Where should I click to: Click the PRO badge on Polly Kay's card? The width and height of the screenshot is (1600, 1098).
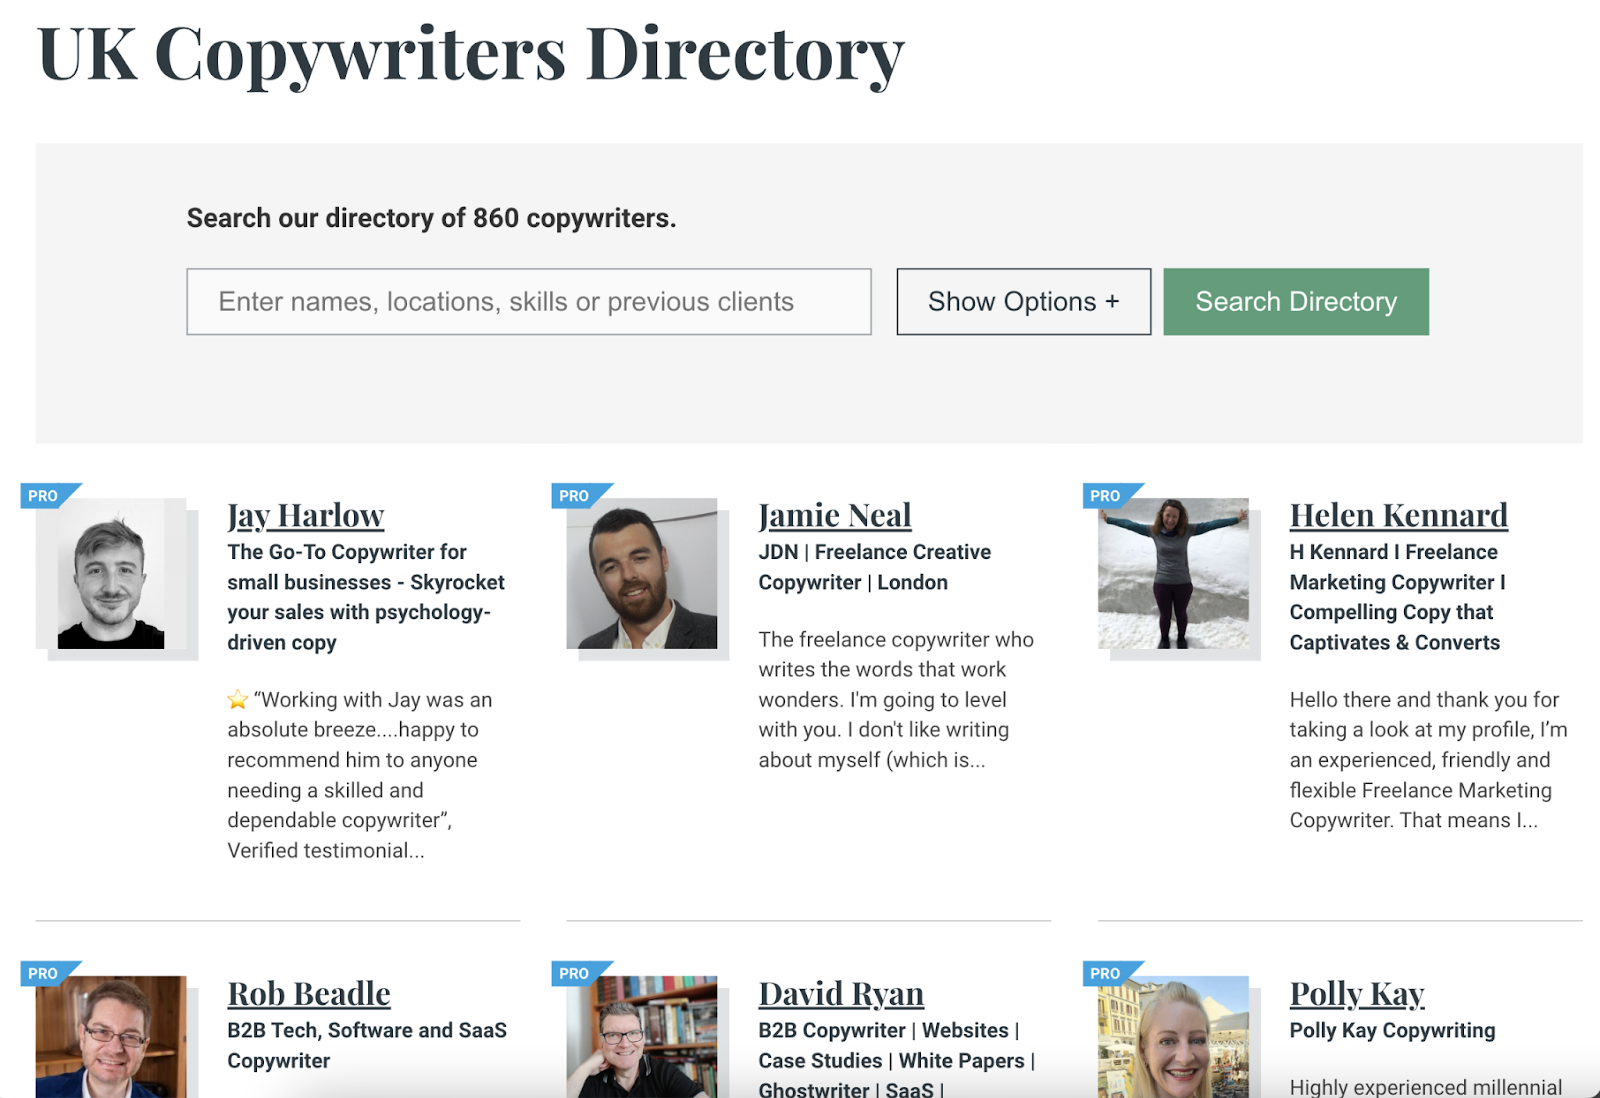click(x=1105, y=972)
